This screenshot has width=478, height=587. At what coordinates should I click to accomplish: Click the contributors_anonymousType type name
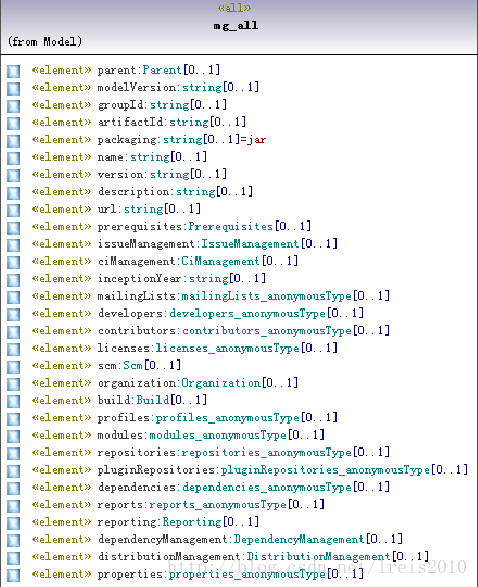(x=267, y=331)
